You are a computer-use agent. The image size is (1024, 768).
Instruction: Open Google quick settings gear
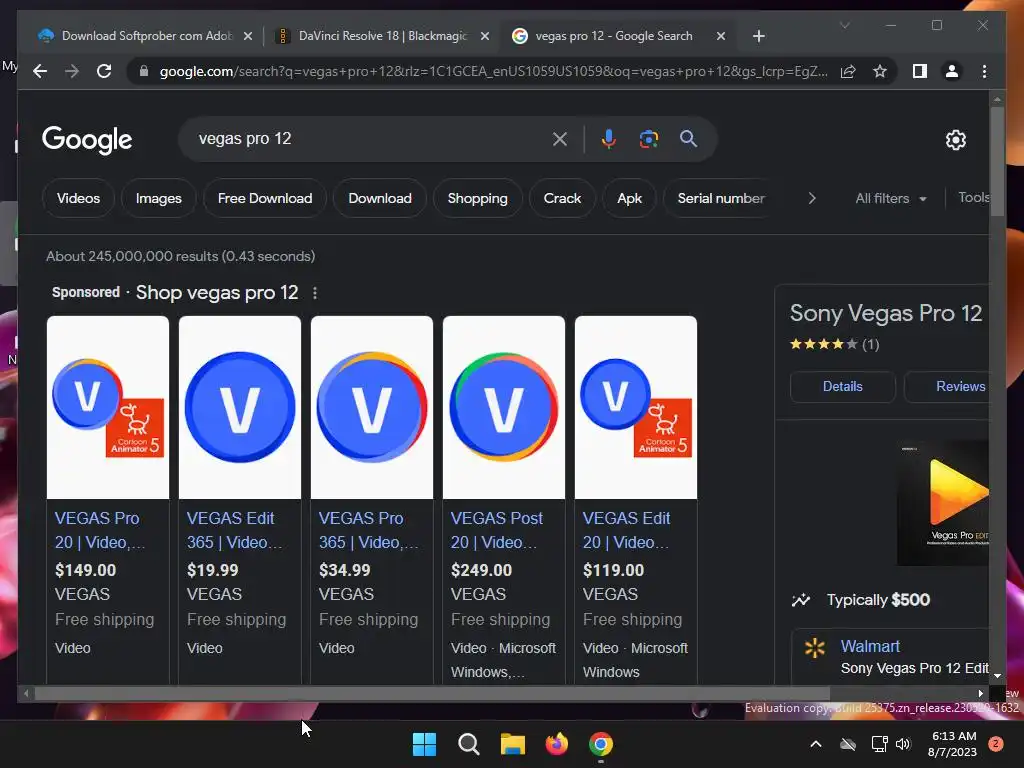point(955,140)
